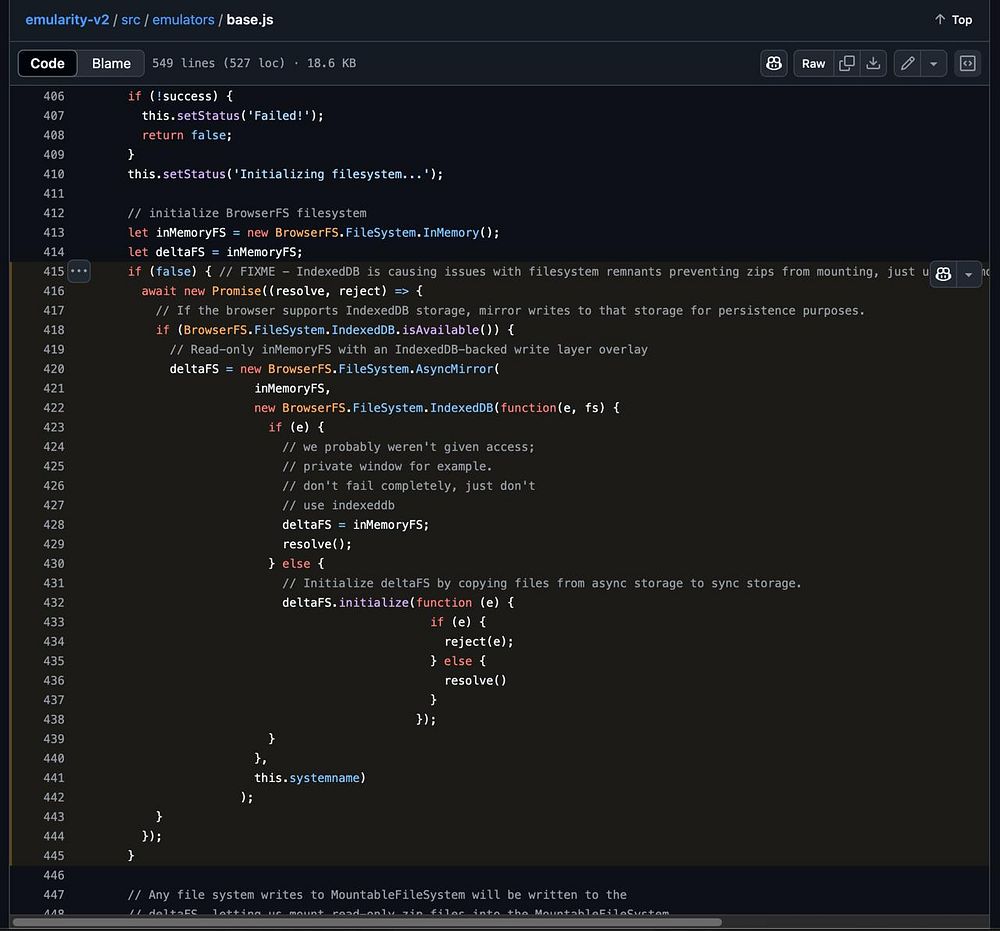Viewport: 1000px width, 931px height.
Task: Open Copilot from the file toolbar
Action: pyautogui.click(x=774, y=63)
